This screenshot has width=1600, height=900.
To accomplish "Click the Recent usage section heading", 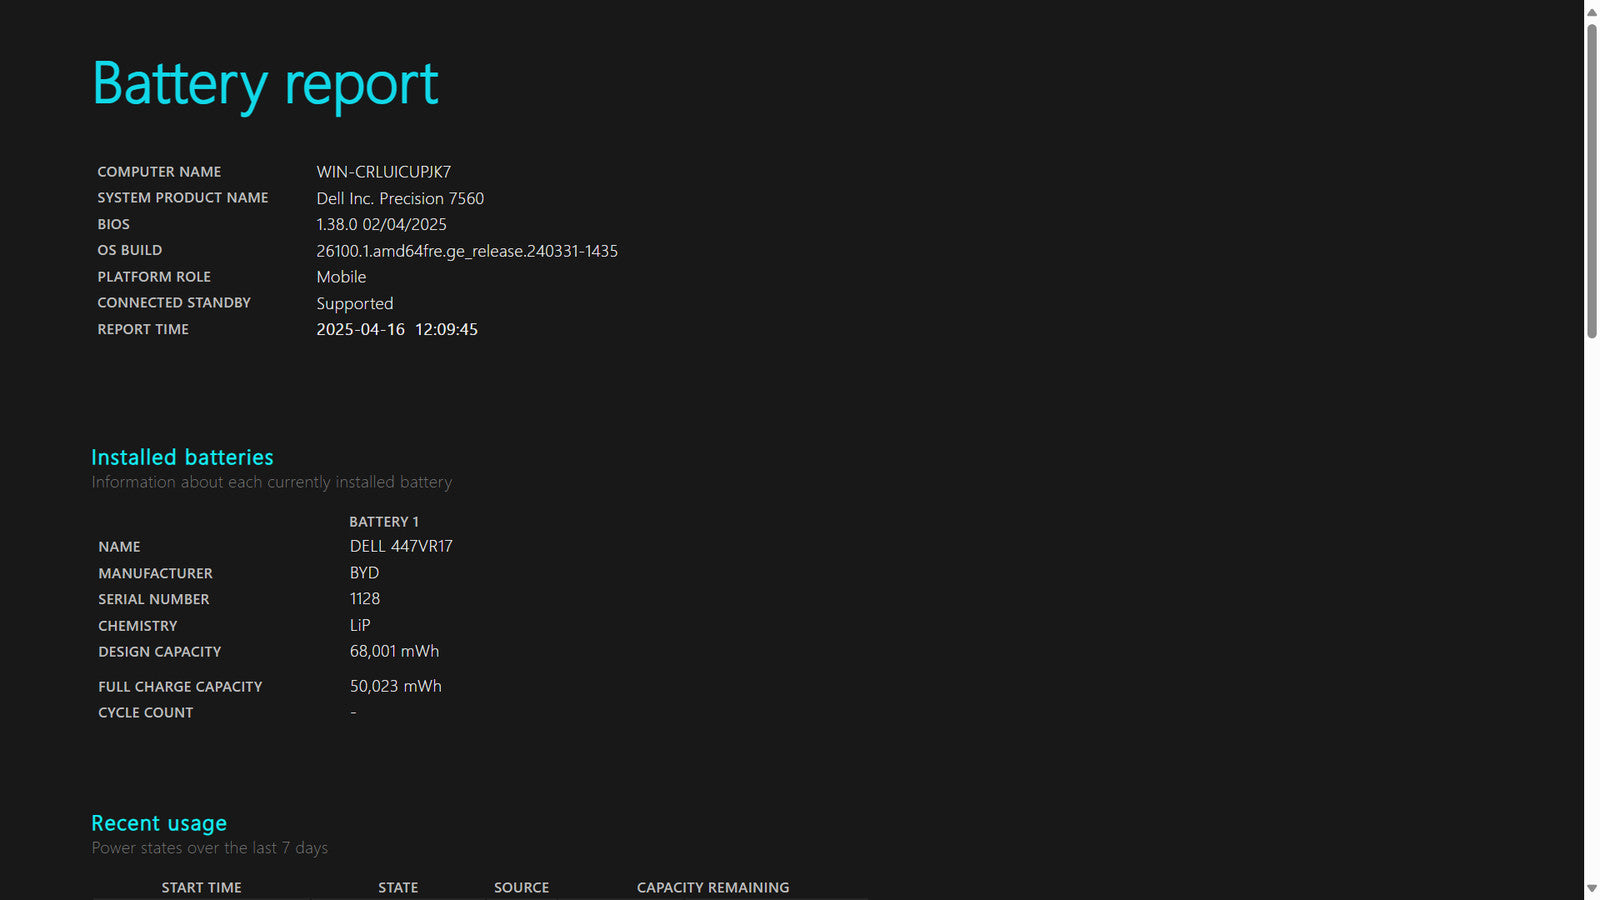I will coord(159,824).
